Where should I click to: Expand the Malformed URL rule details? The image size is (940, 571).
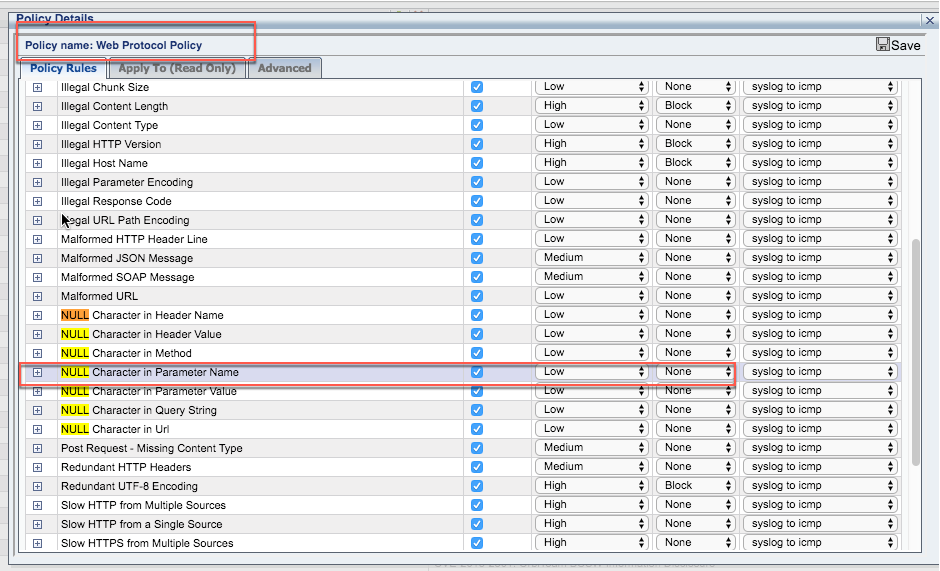pyautogui.click(x=38, y=296)
